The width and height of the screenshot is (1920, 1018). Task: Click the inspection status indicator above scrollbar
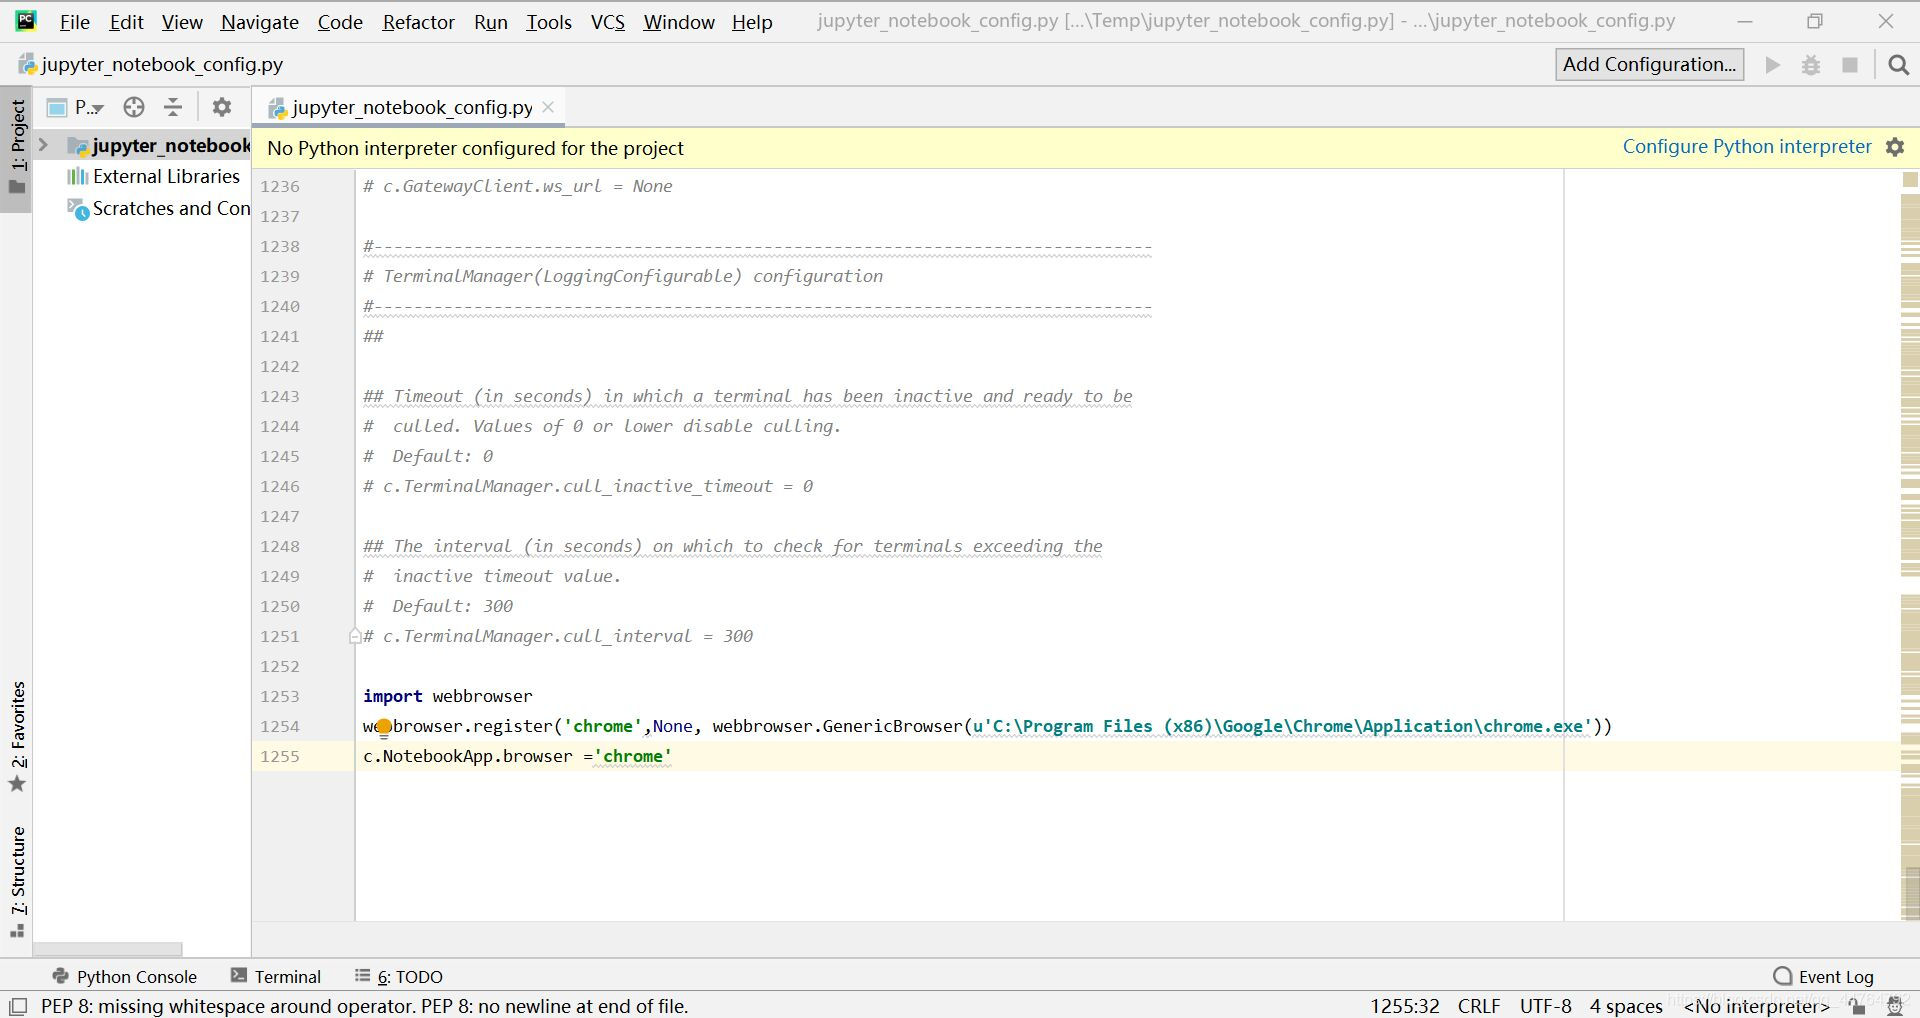[x=1910, y=180]
